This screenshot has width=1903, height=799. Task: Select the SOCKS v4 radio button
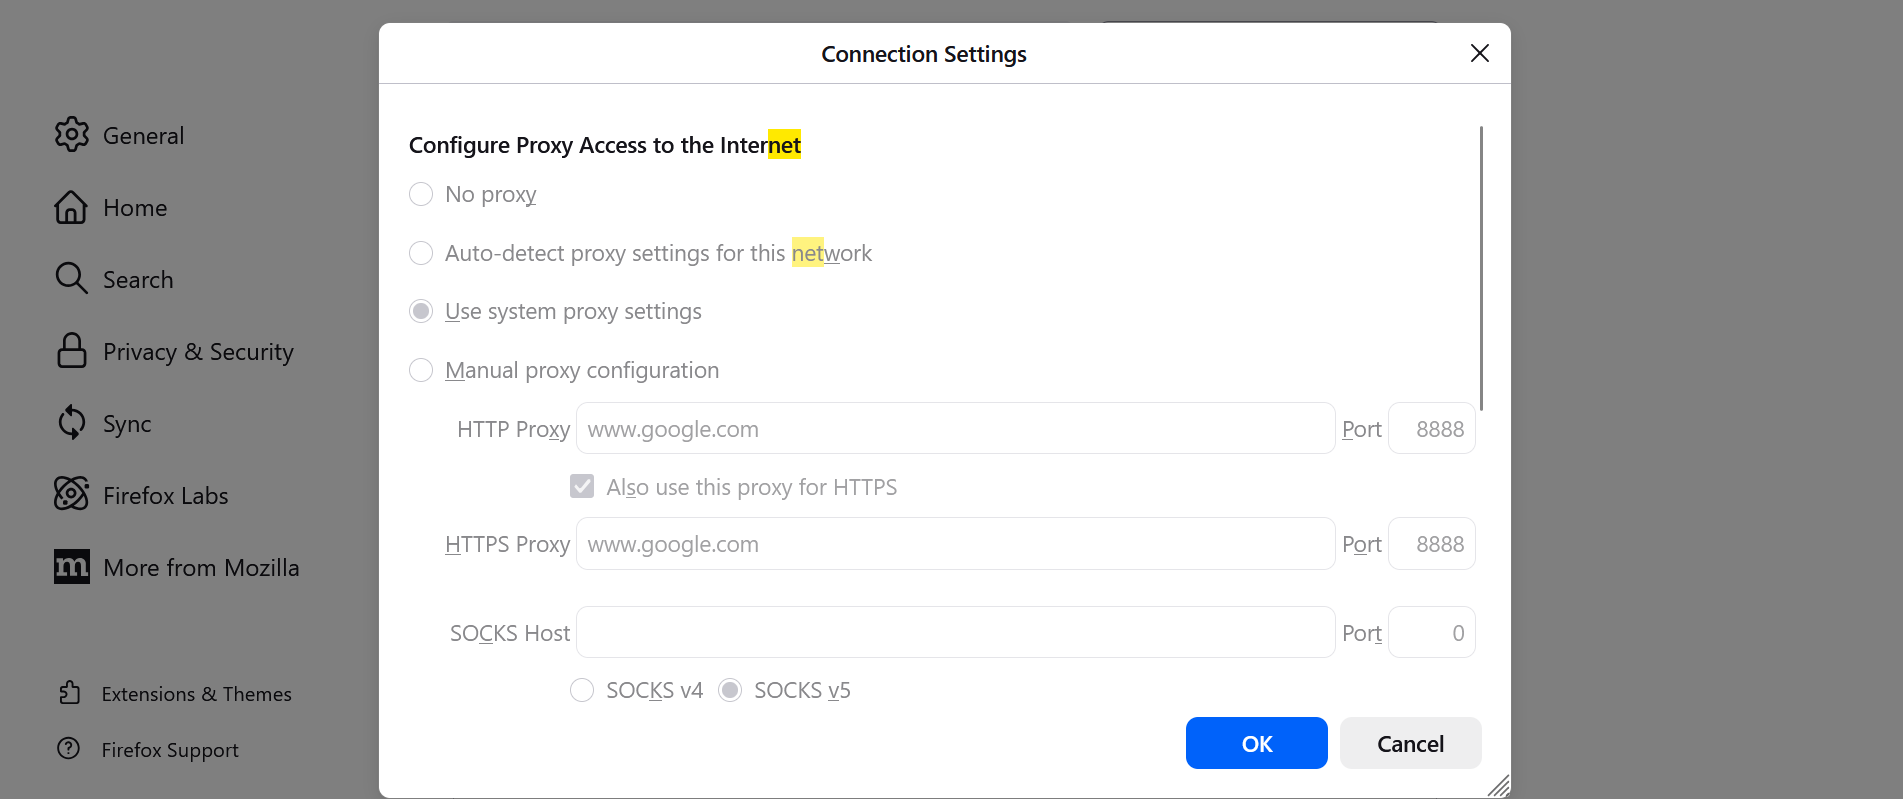582,690
